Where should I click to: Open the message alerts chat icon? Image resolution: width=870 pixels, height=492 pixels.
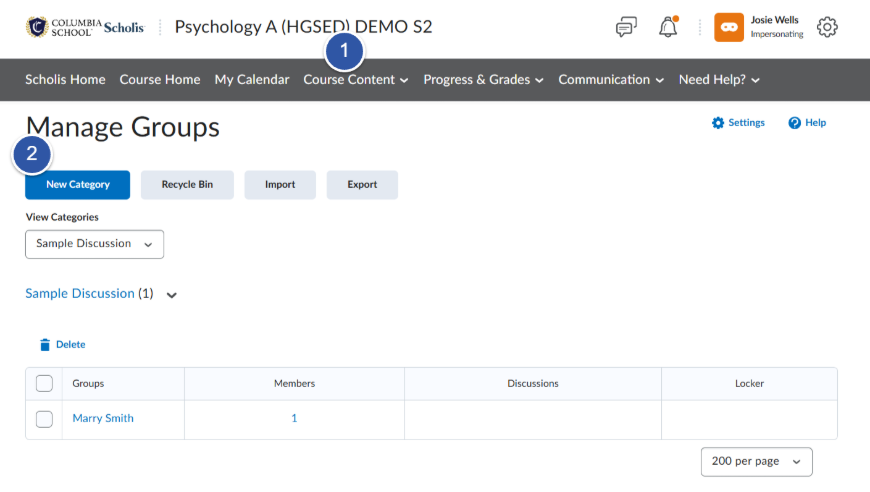coord(626,27)
